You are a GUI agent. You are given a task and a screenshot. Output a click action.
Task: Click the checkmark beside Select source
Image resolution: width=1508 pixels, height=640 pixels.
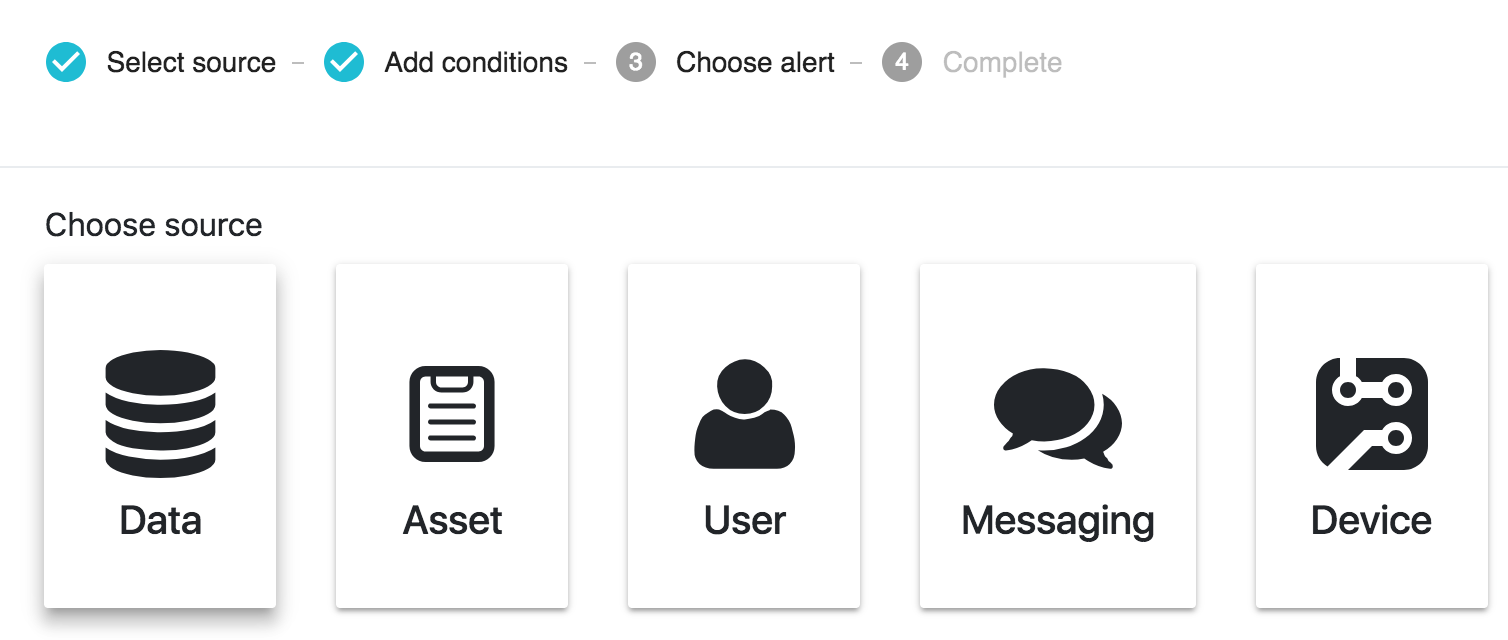(x=66, y=63)
